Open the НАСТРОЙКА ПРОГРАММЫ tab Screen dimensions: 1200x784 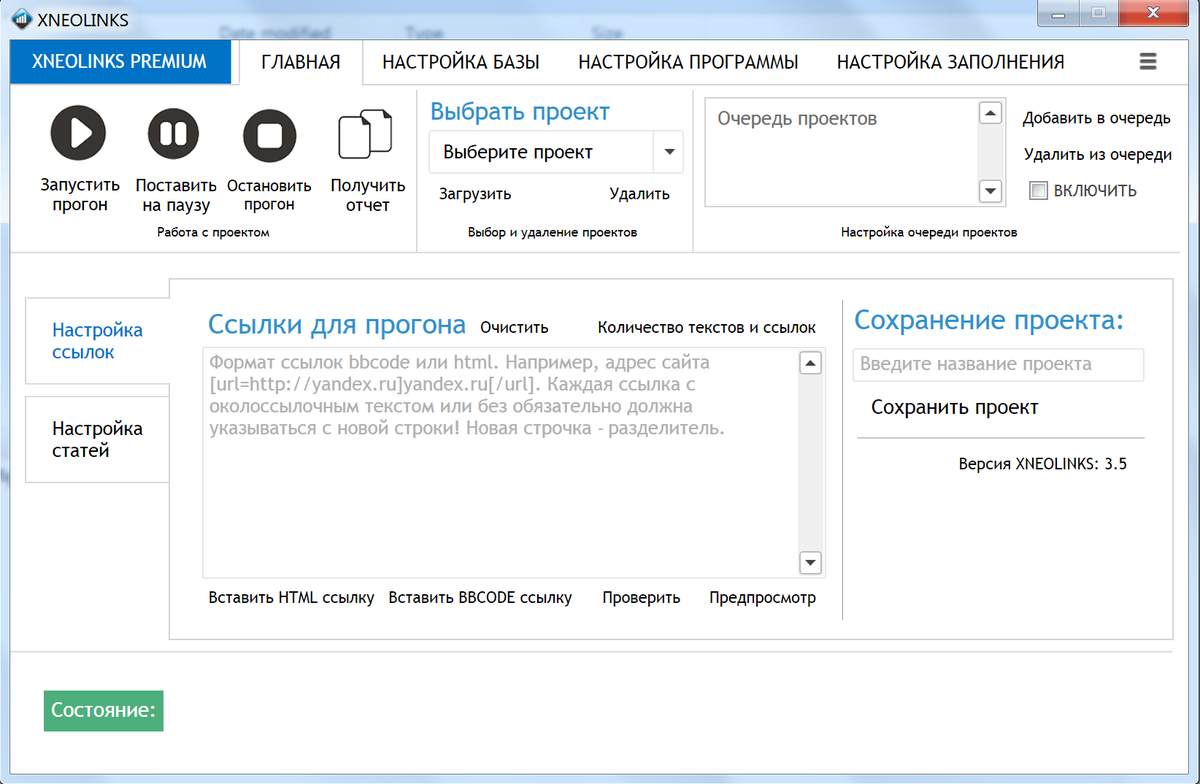click(688, 62)
